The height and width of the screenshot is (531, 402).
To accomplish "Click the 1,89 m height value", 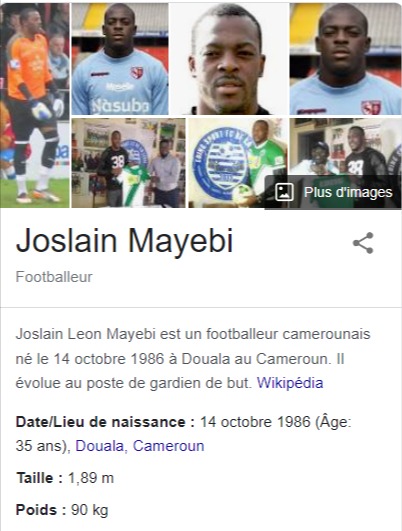I will (91, 478).
